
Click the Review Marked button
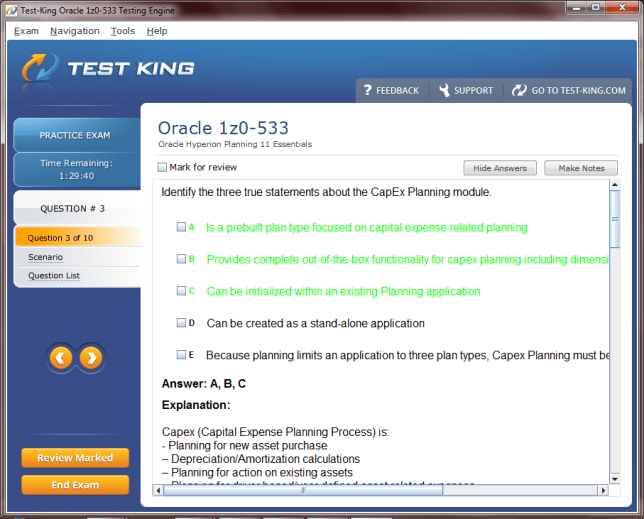click(75, 458)
